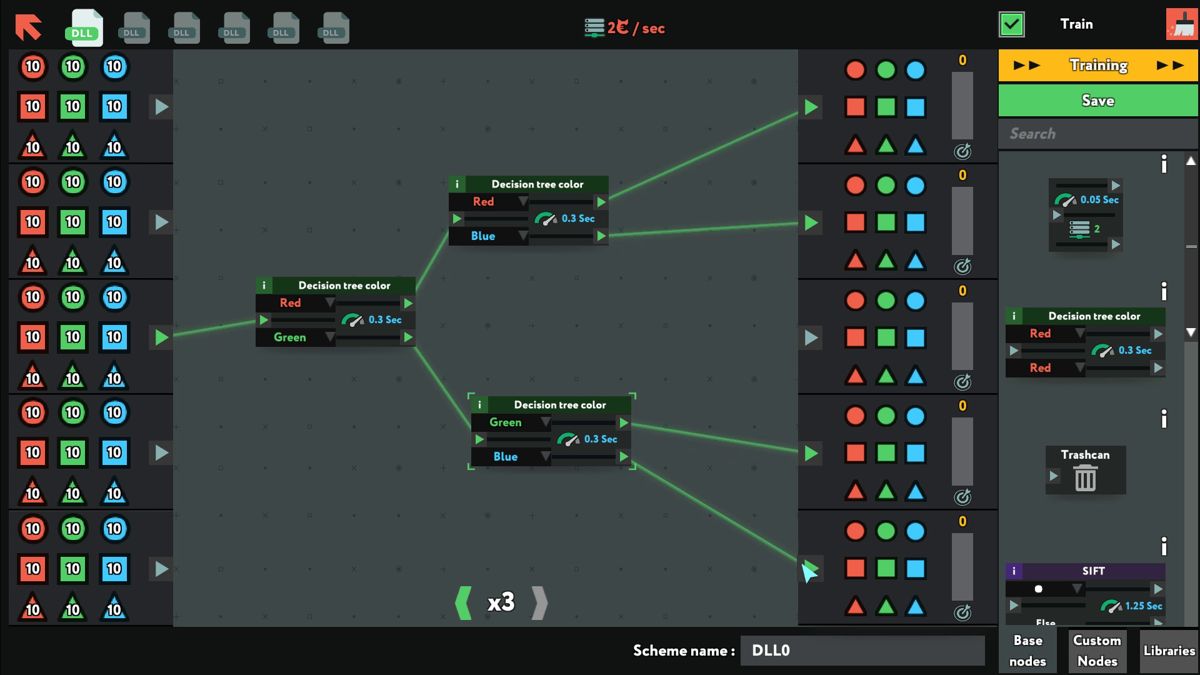The height and width of the screenshot is (675, 1200).
Task: Click the reset gauge icon under first output counter
Action: [962, 151]
